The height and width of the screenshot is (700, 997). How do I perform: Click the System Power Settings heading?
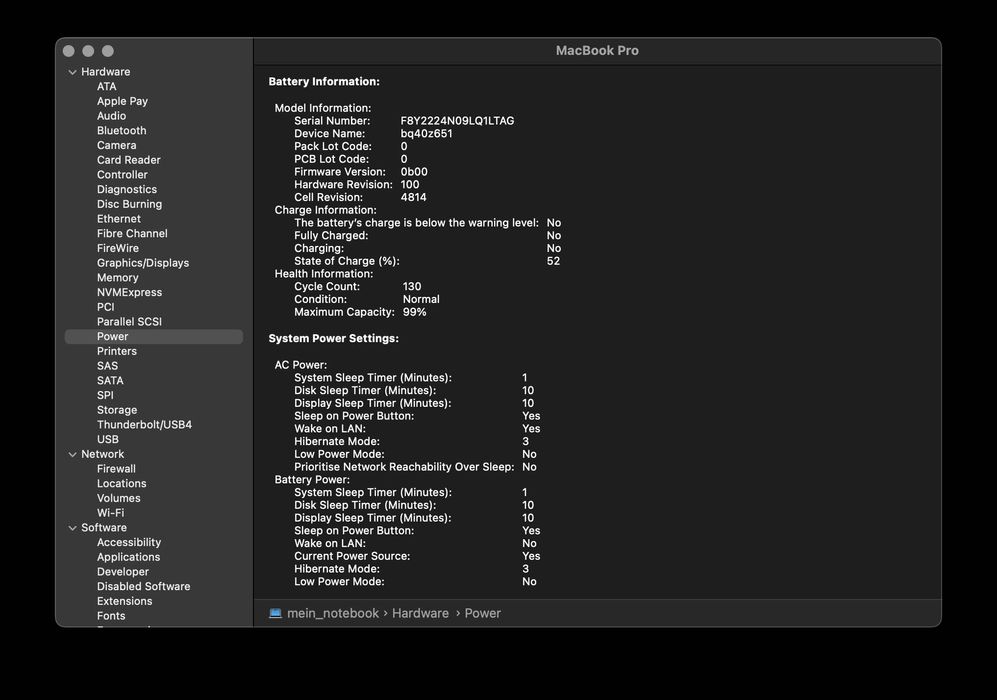click(x=333, y=338)
